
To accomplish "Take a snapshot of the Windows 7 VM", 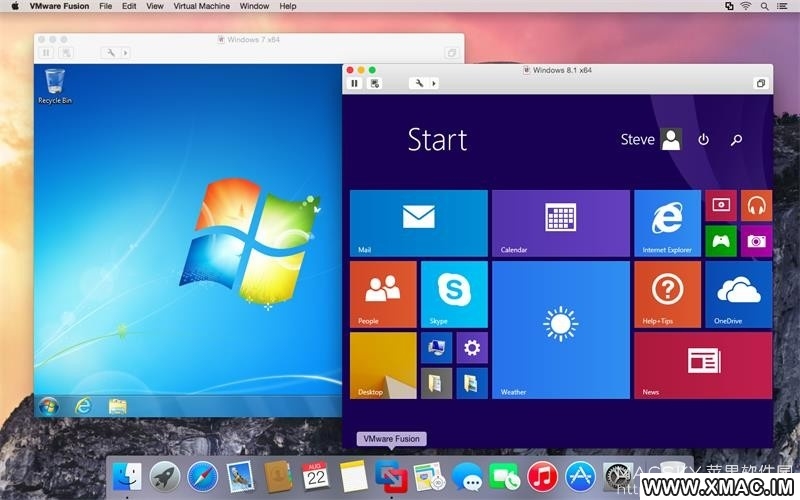I will coord(66,53).
